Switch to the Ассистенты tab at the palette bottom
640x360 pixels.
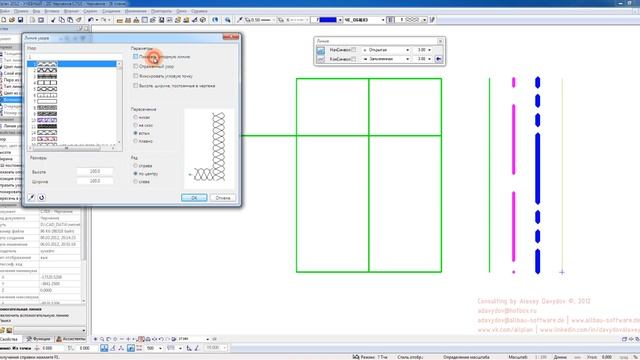(x=71, y=339)
